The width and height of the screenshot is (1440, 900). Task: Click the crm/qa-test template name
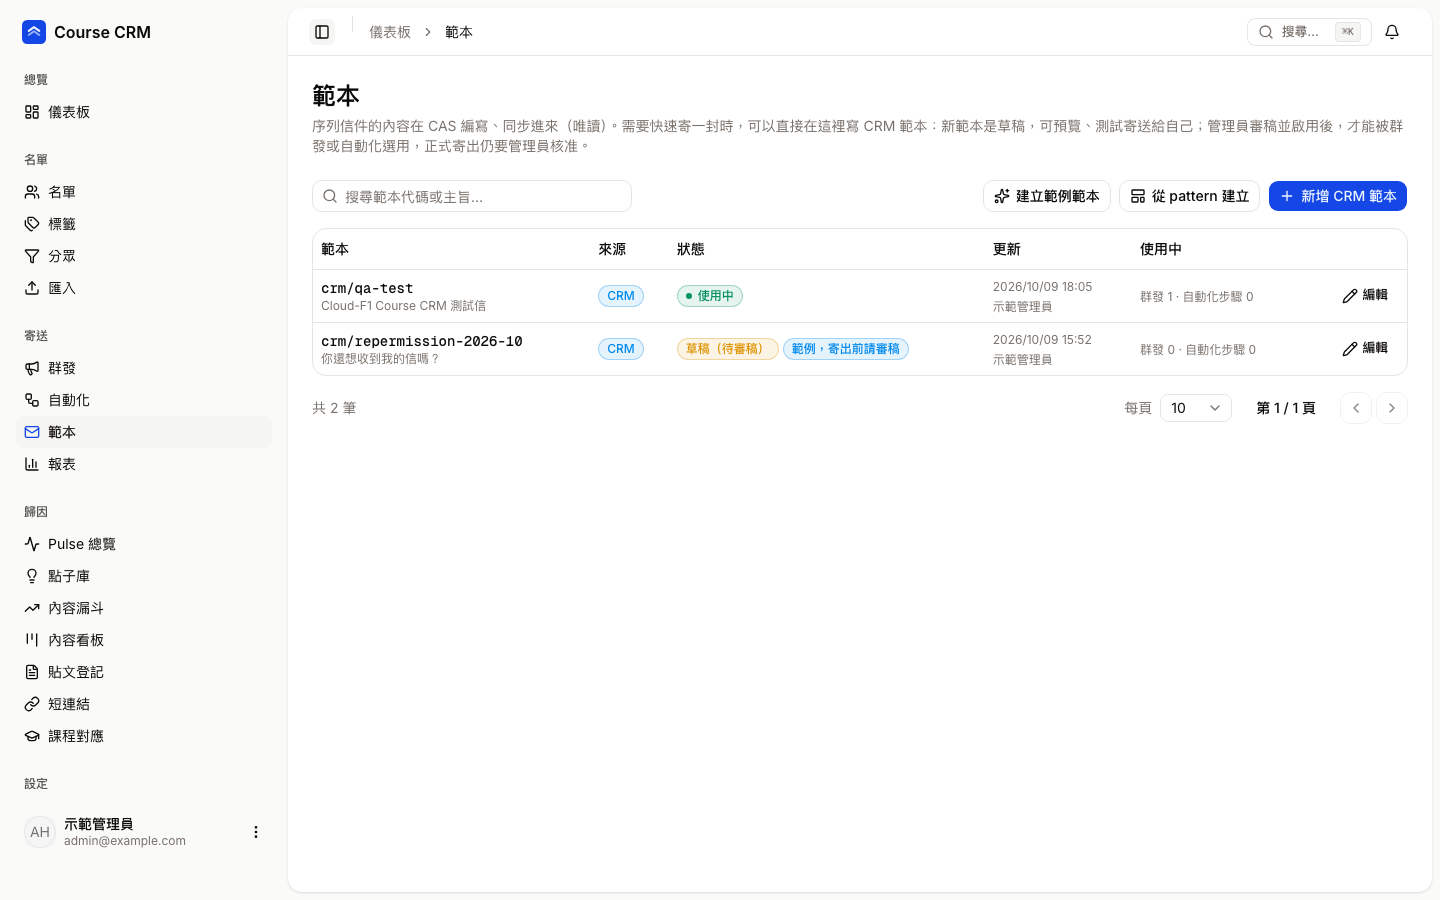tap(367, 288)
